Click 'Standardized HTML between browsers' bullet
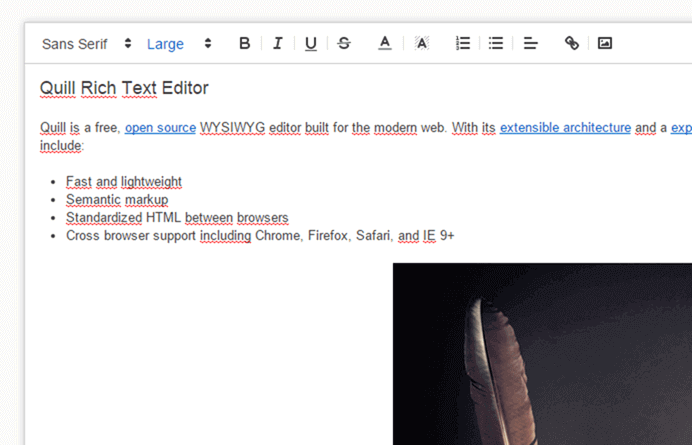The width and height of the screenshot is (692, 445). click(x=177, y=218)
